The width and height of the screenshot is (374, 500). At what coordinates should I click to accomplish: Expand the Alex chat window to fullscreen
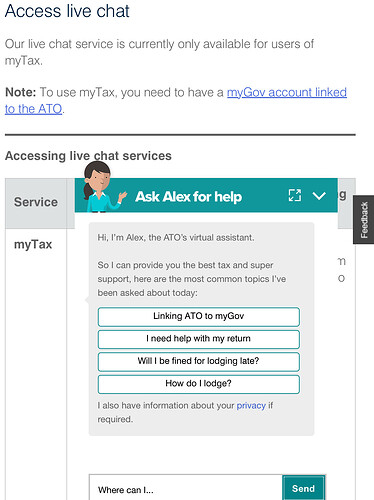coord(295,195)
